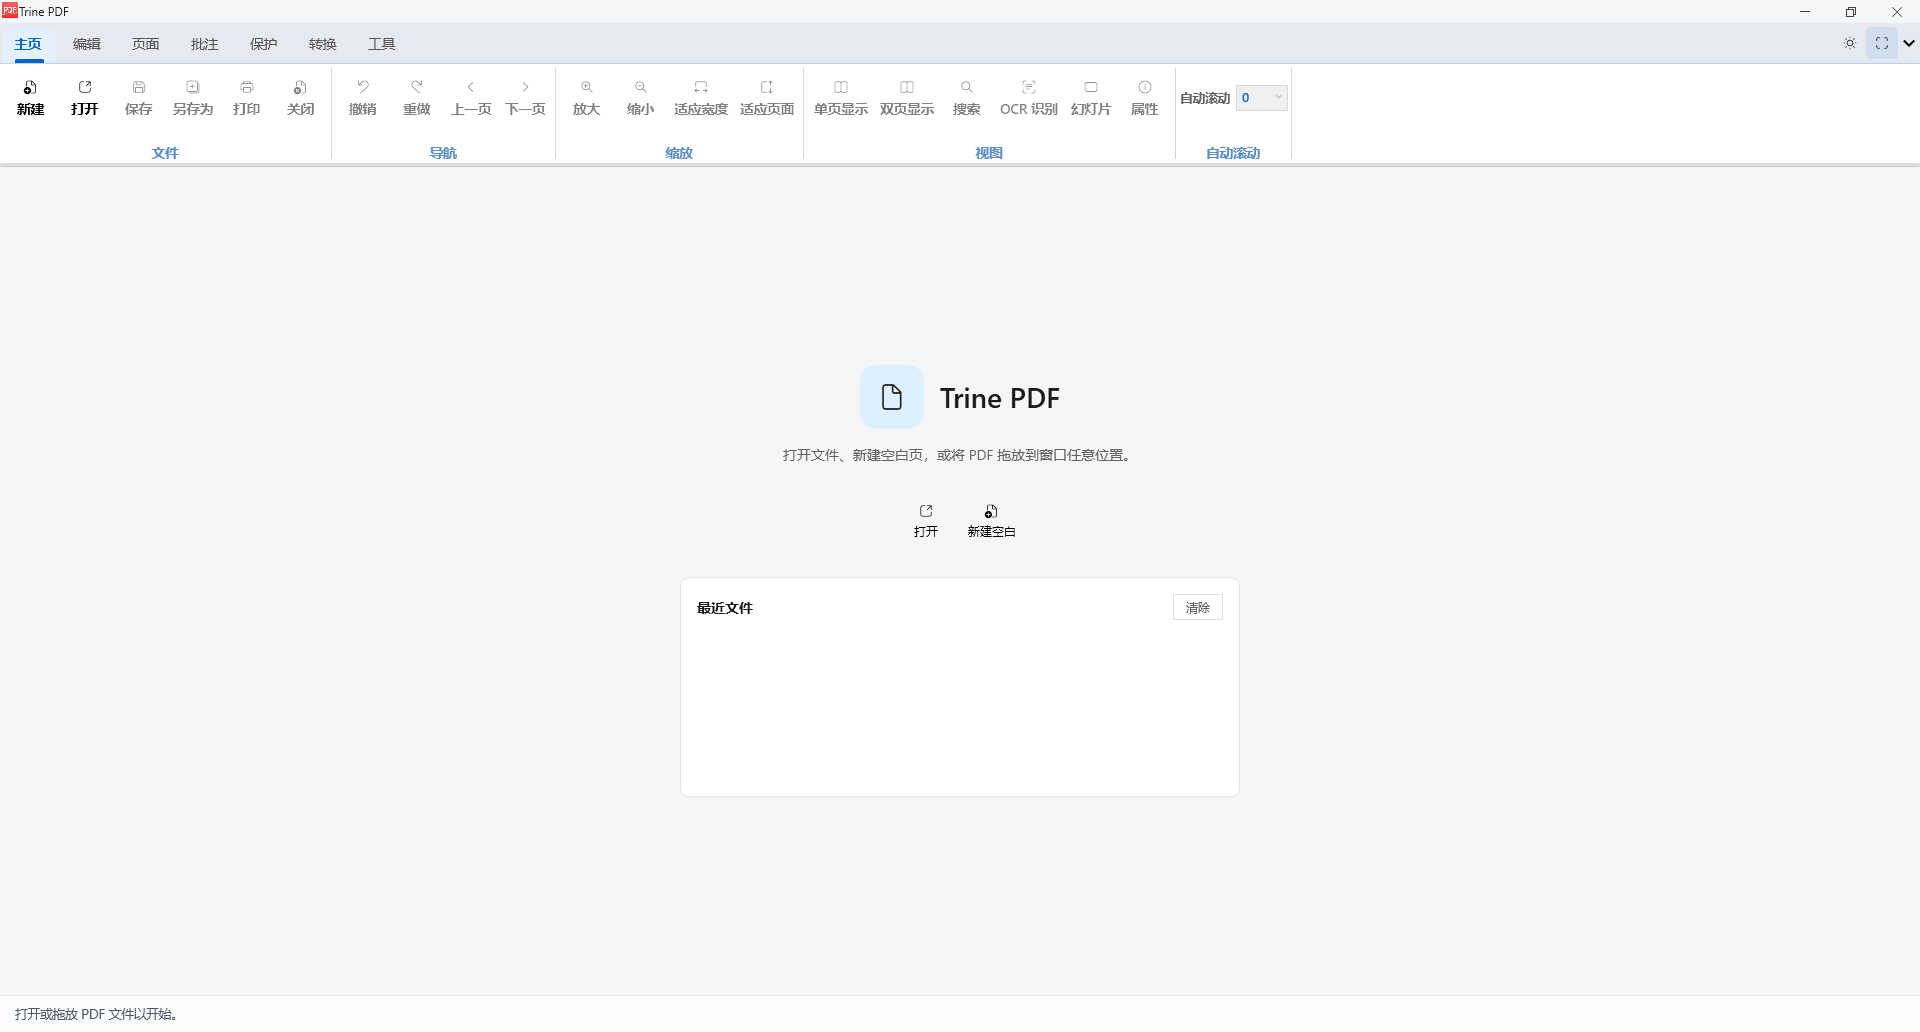This screenshot has height=1032, width=1920.
Task: Undo with the 撤销 icon
Action: [363, 98]
